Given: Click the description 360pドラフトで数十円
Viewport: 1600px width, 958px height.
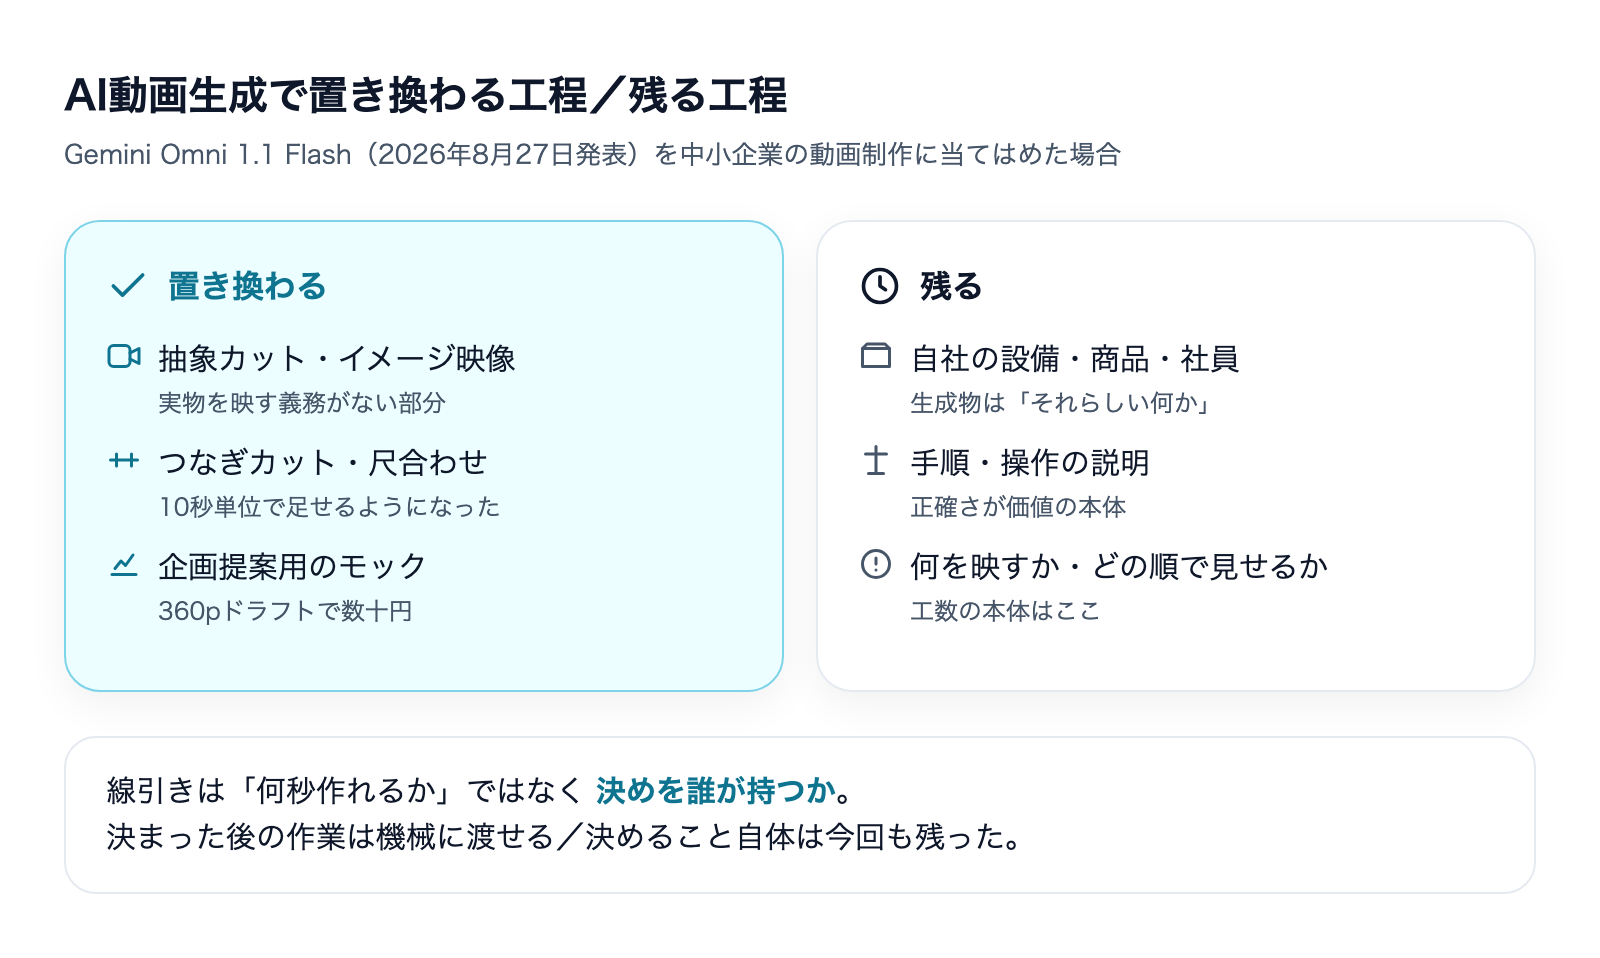Looking at the screenshot, I should 285,611.
